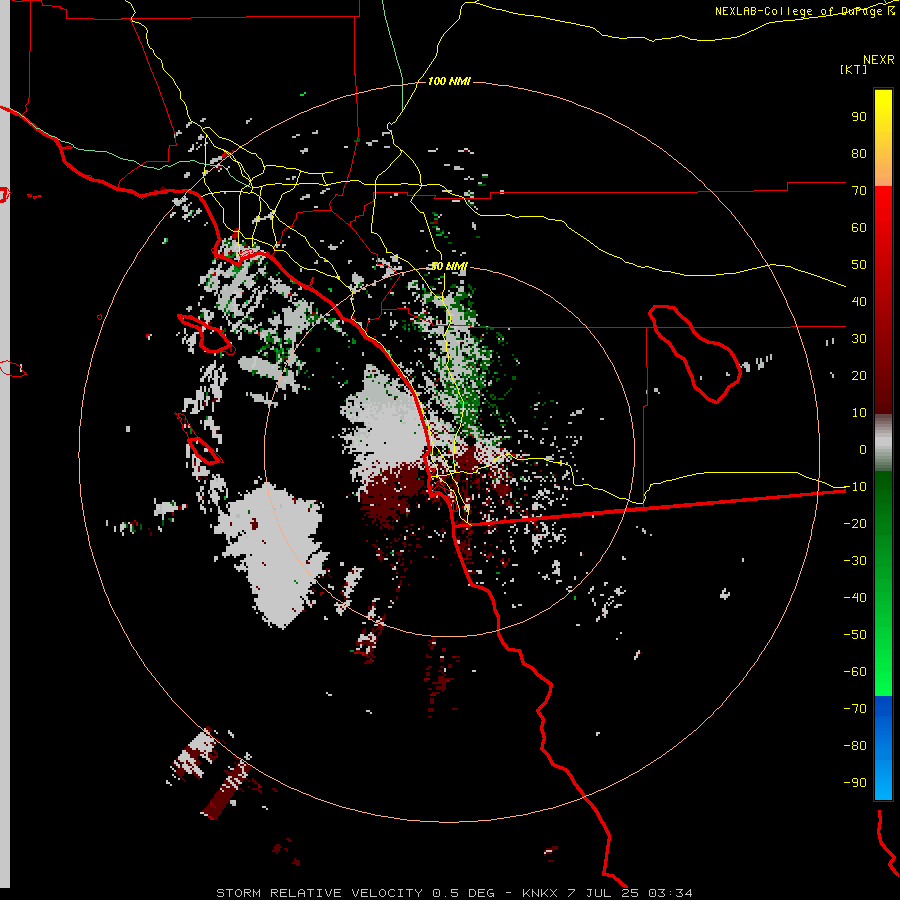Click the KT units label above the scale

point(853,69)
